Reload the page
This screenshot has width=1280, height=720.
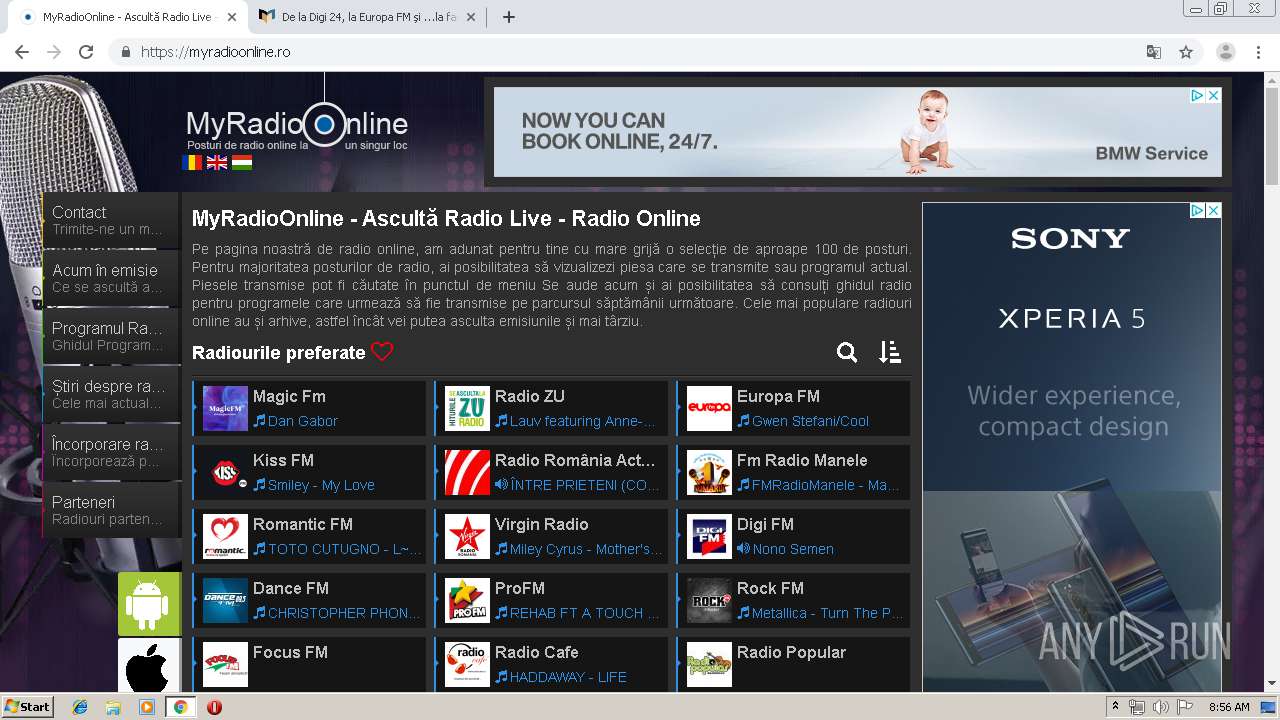[86, 52]
